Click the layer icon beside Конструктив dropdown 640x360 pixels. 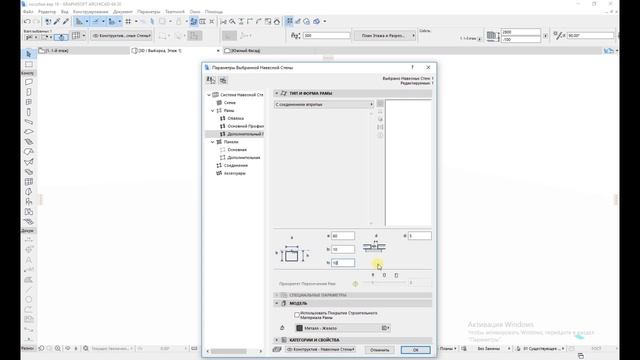point(278,349)
